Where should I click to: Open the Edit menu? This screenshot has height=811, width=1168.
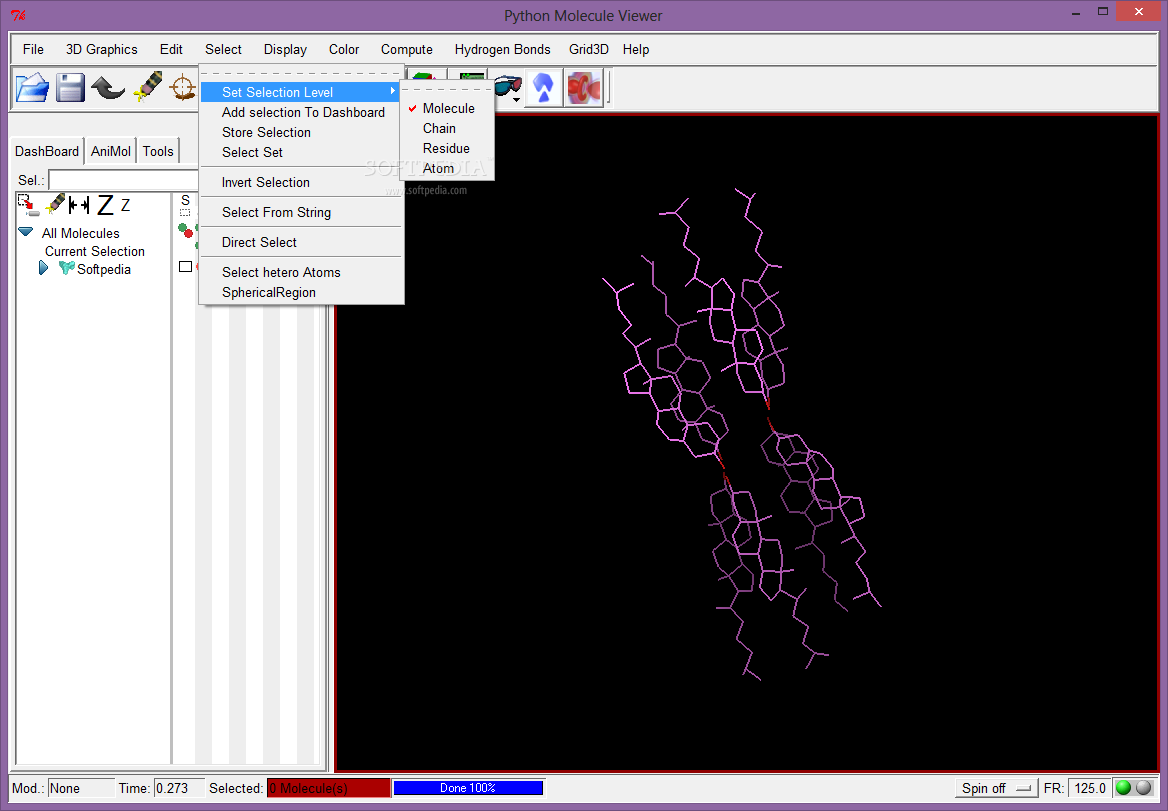click(x=171, y=49)
